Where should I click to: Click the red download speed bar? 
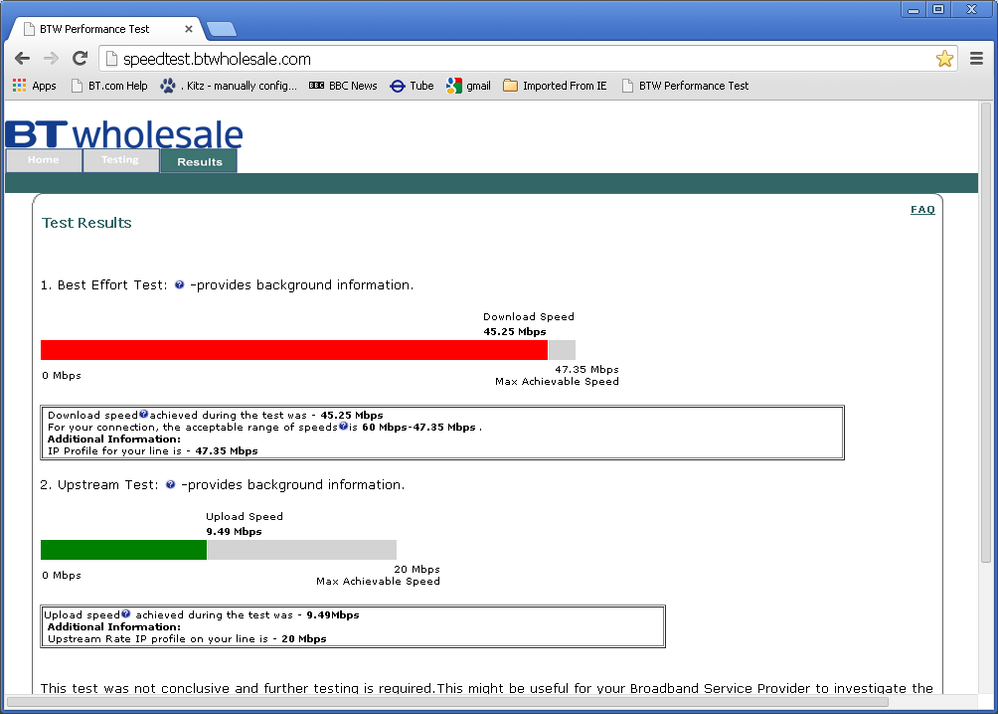tap(294, 350)
